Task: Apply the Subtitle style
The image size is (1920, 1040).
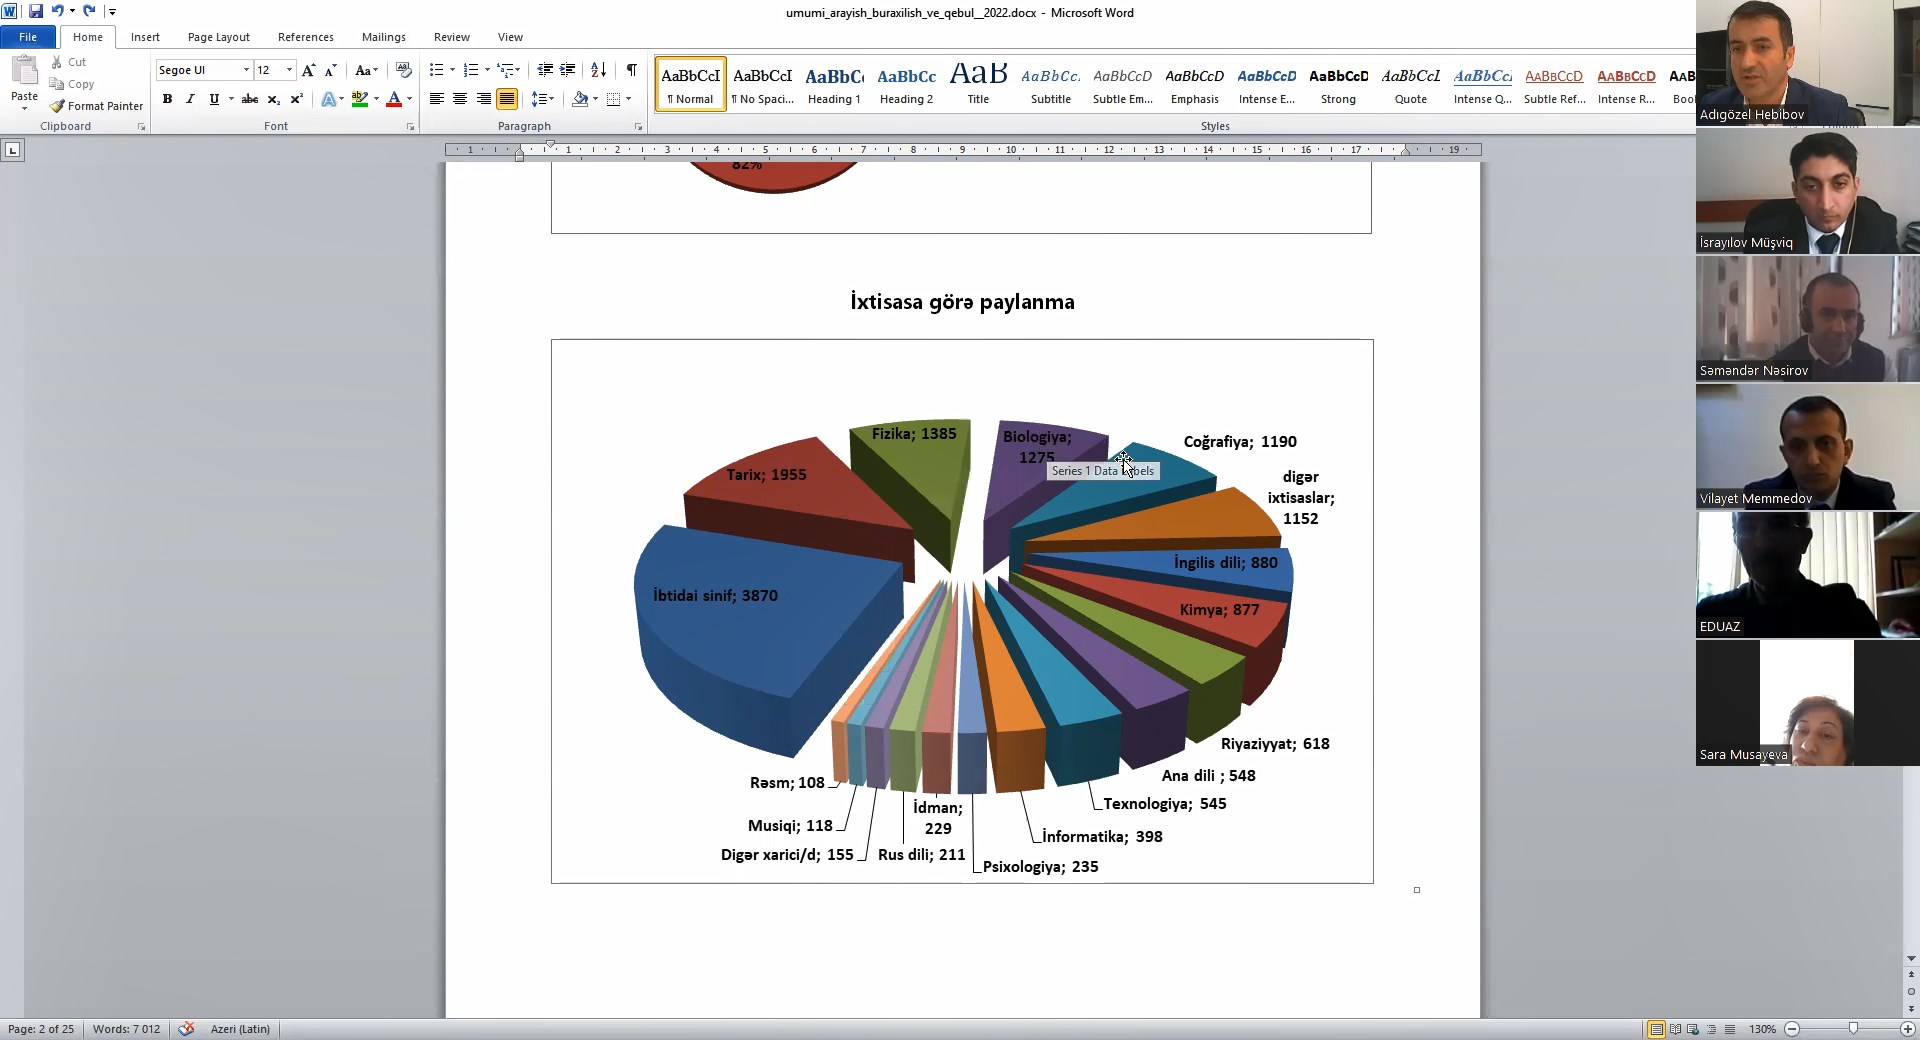Action: 1050,84
